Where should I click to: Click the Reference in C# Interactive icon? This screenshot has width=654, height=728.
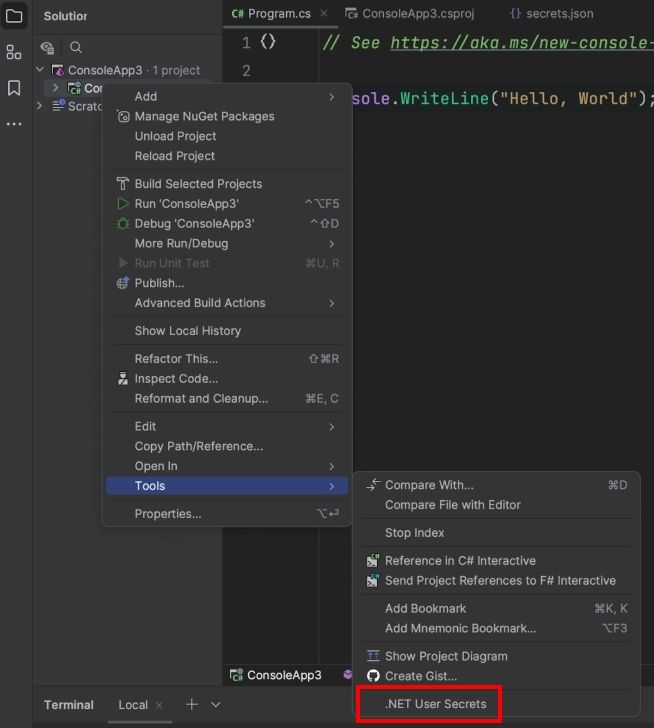click(x=373, y=560)
